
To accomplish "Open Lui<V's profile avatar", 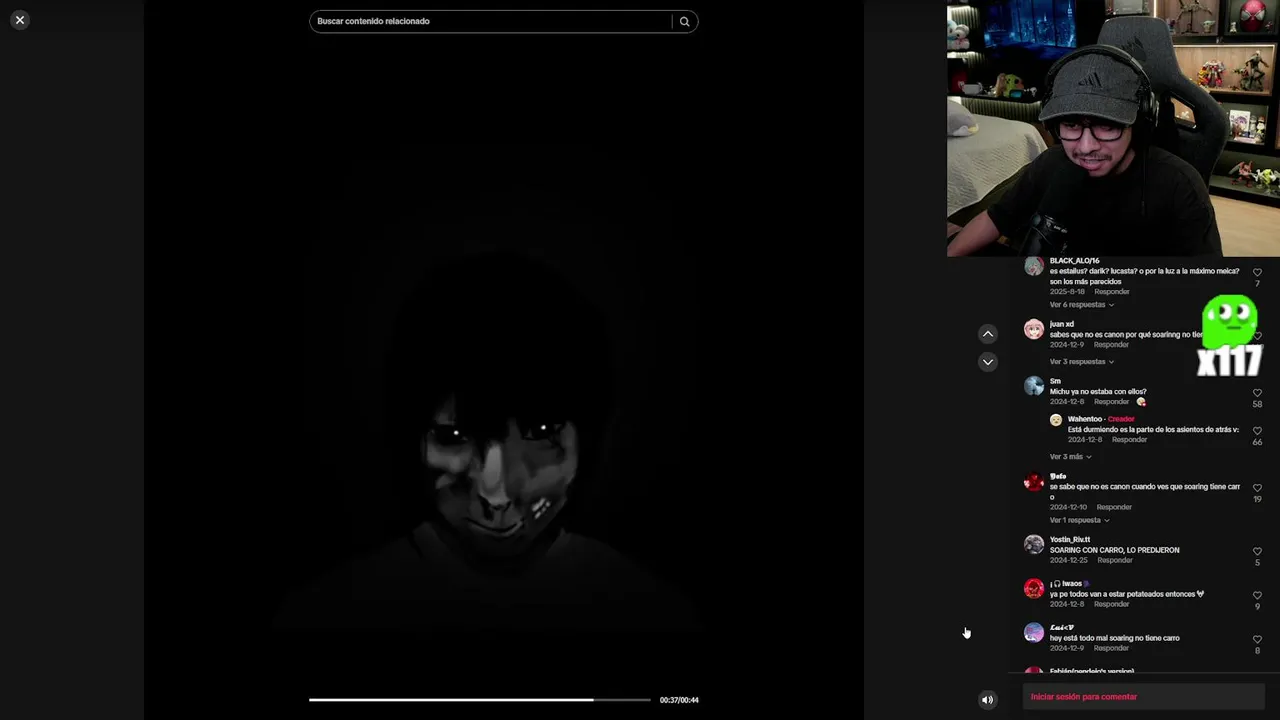I will pyautogui.click(x=1034, y=632).
